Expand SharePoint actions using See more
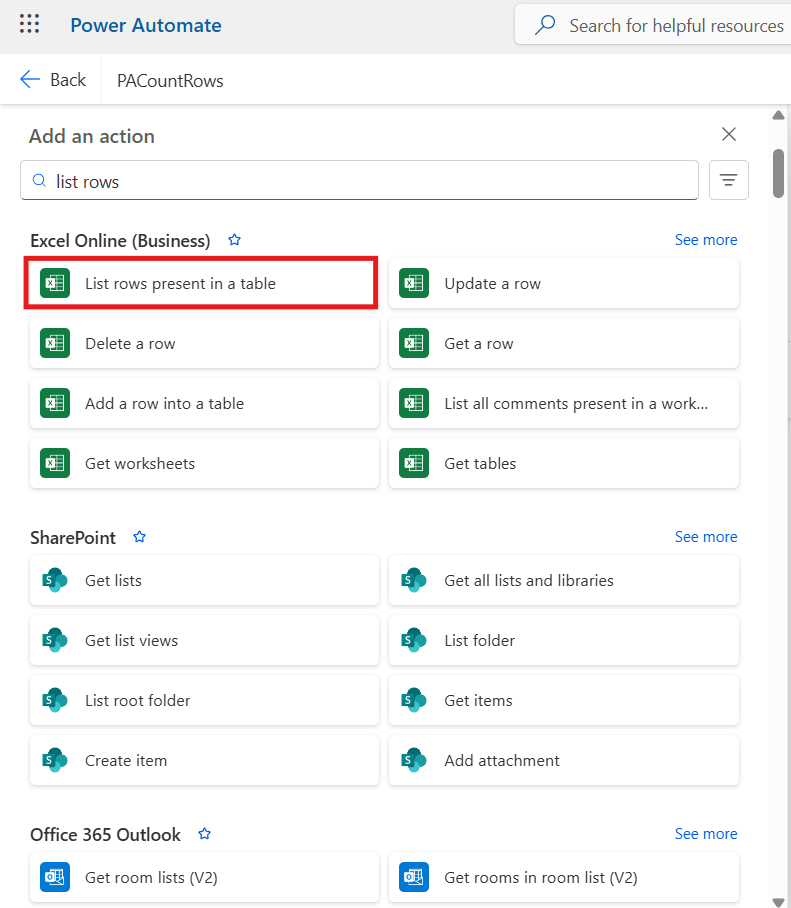The width and height of the screenshot is (791, 908). click(x=705, y=537)
